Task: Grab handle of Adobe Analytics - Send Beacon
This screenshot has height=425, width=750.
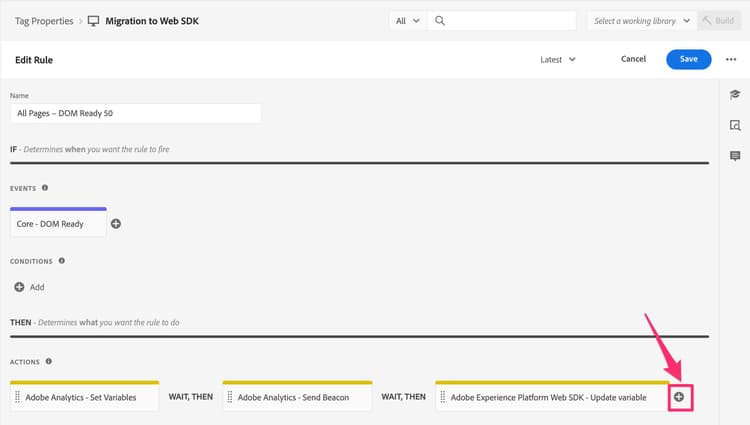Action: (230, 397)
